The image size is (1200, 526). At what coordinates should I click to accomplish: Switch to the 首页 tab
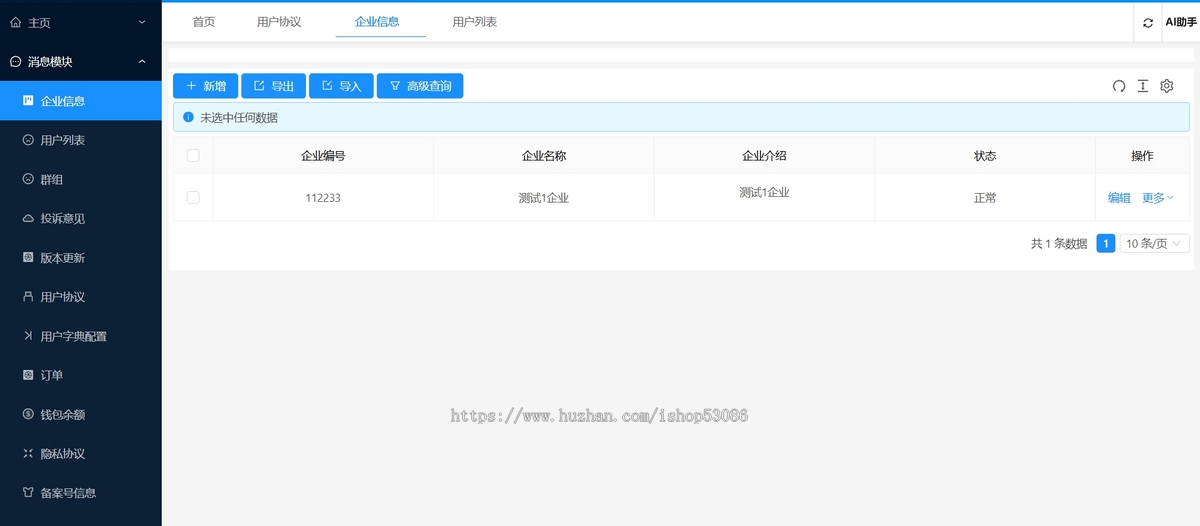click(204, 22)
